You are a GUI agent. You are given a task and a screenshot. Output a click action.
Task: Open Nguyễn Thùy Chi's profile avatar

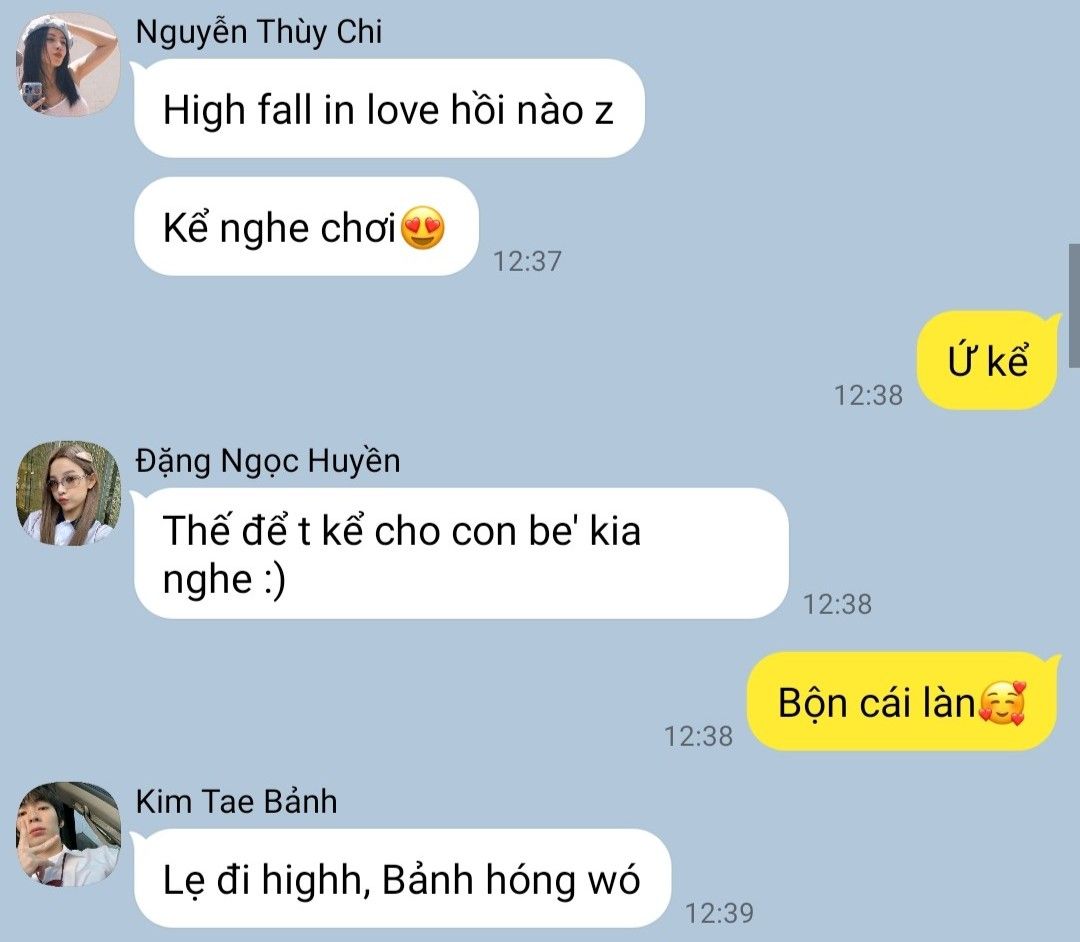coord(68,64)
